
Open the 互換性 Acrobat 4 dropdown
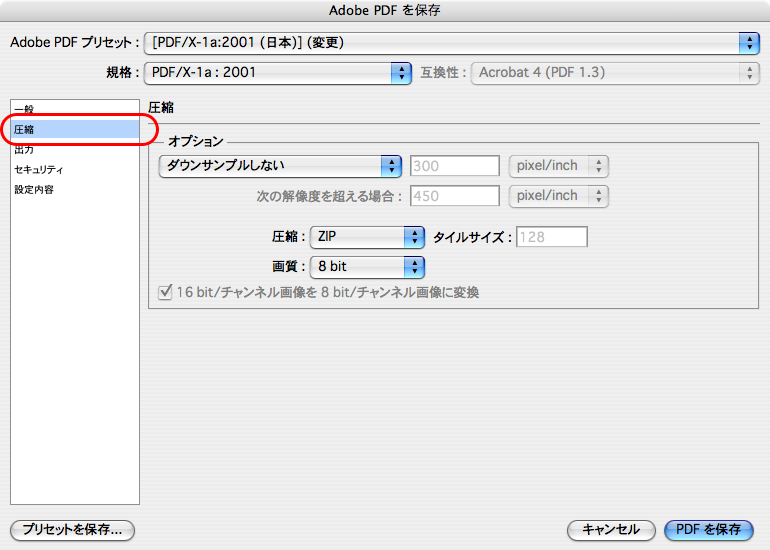click(x=615, y=73)
